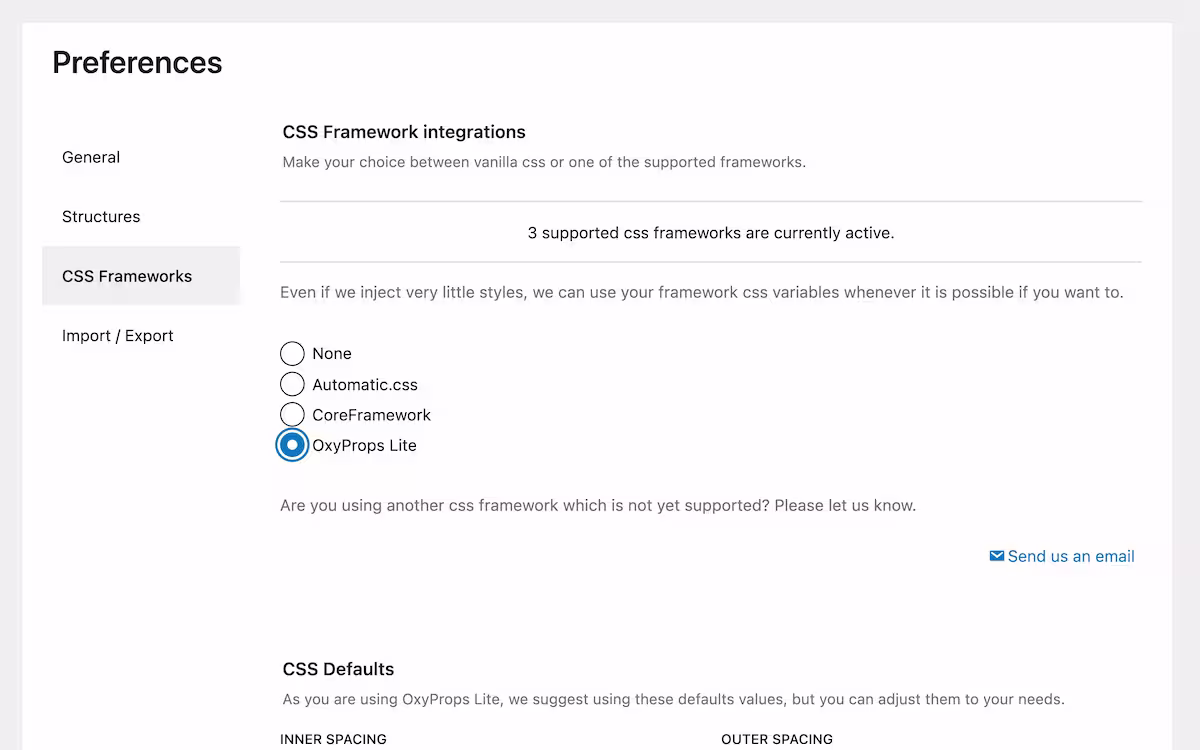Image resolution: width=1200 pixels, height=750 pixels.
Task: Click the framework suggestion text under CSS Defaults
Action: click(670, 699)
